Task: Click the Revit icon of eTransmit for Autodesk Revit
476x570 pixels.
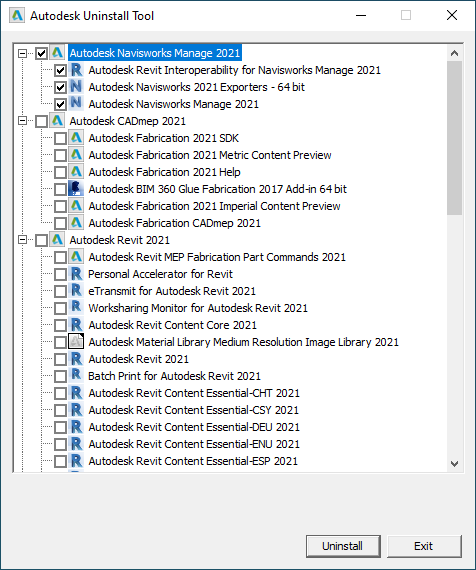Action: (76, 291)
